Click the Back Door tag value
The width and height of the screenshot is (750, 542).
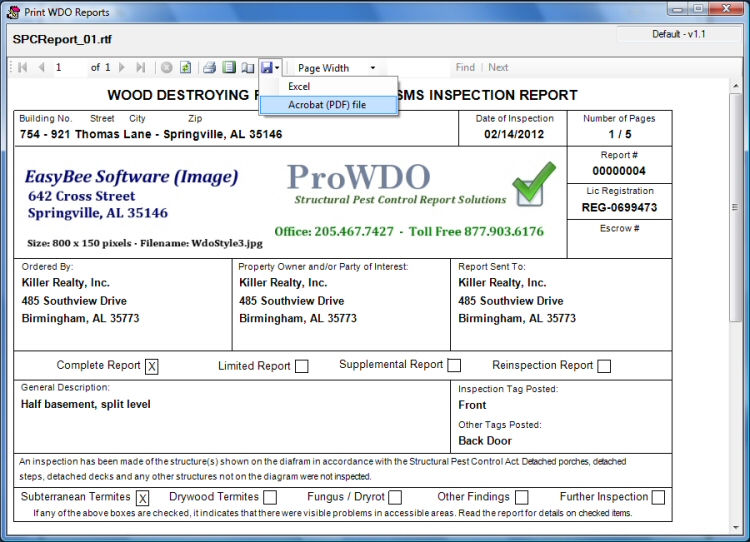[x=485, y=441]
